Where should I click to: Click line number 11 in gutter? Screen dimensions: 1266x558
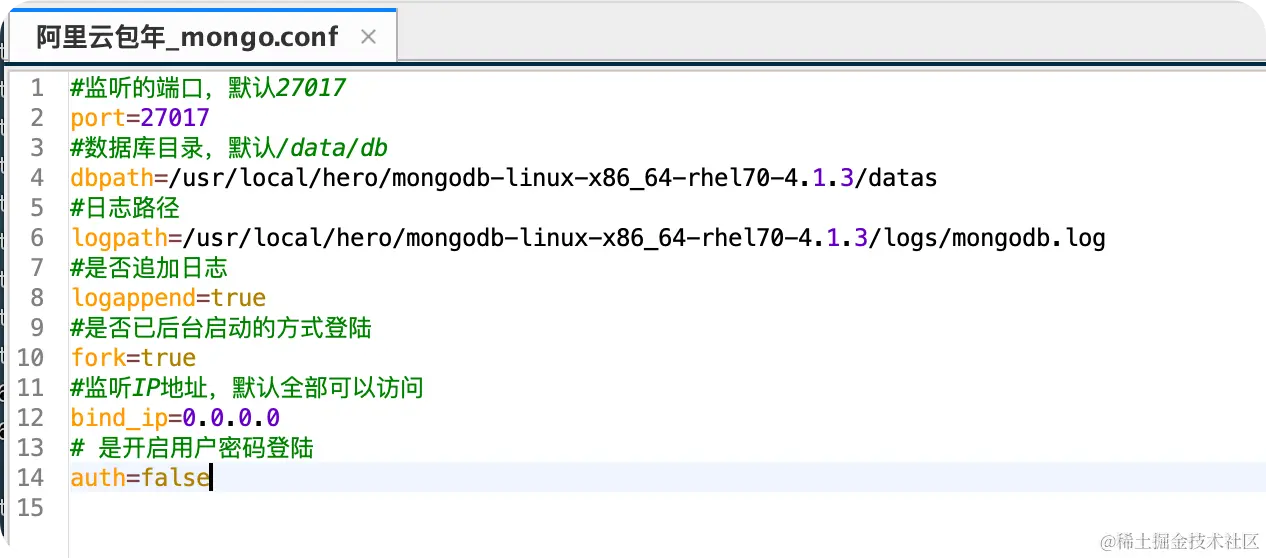30,388
